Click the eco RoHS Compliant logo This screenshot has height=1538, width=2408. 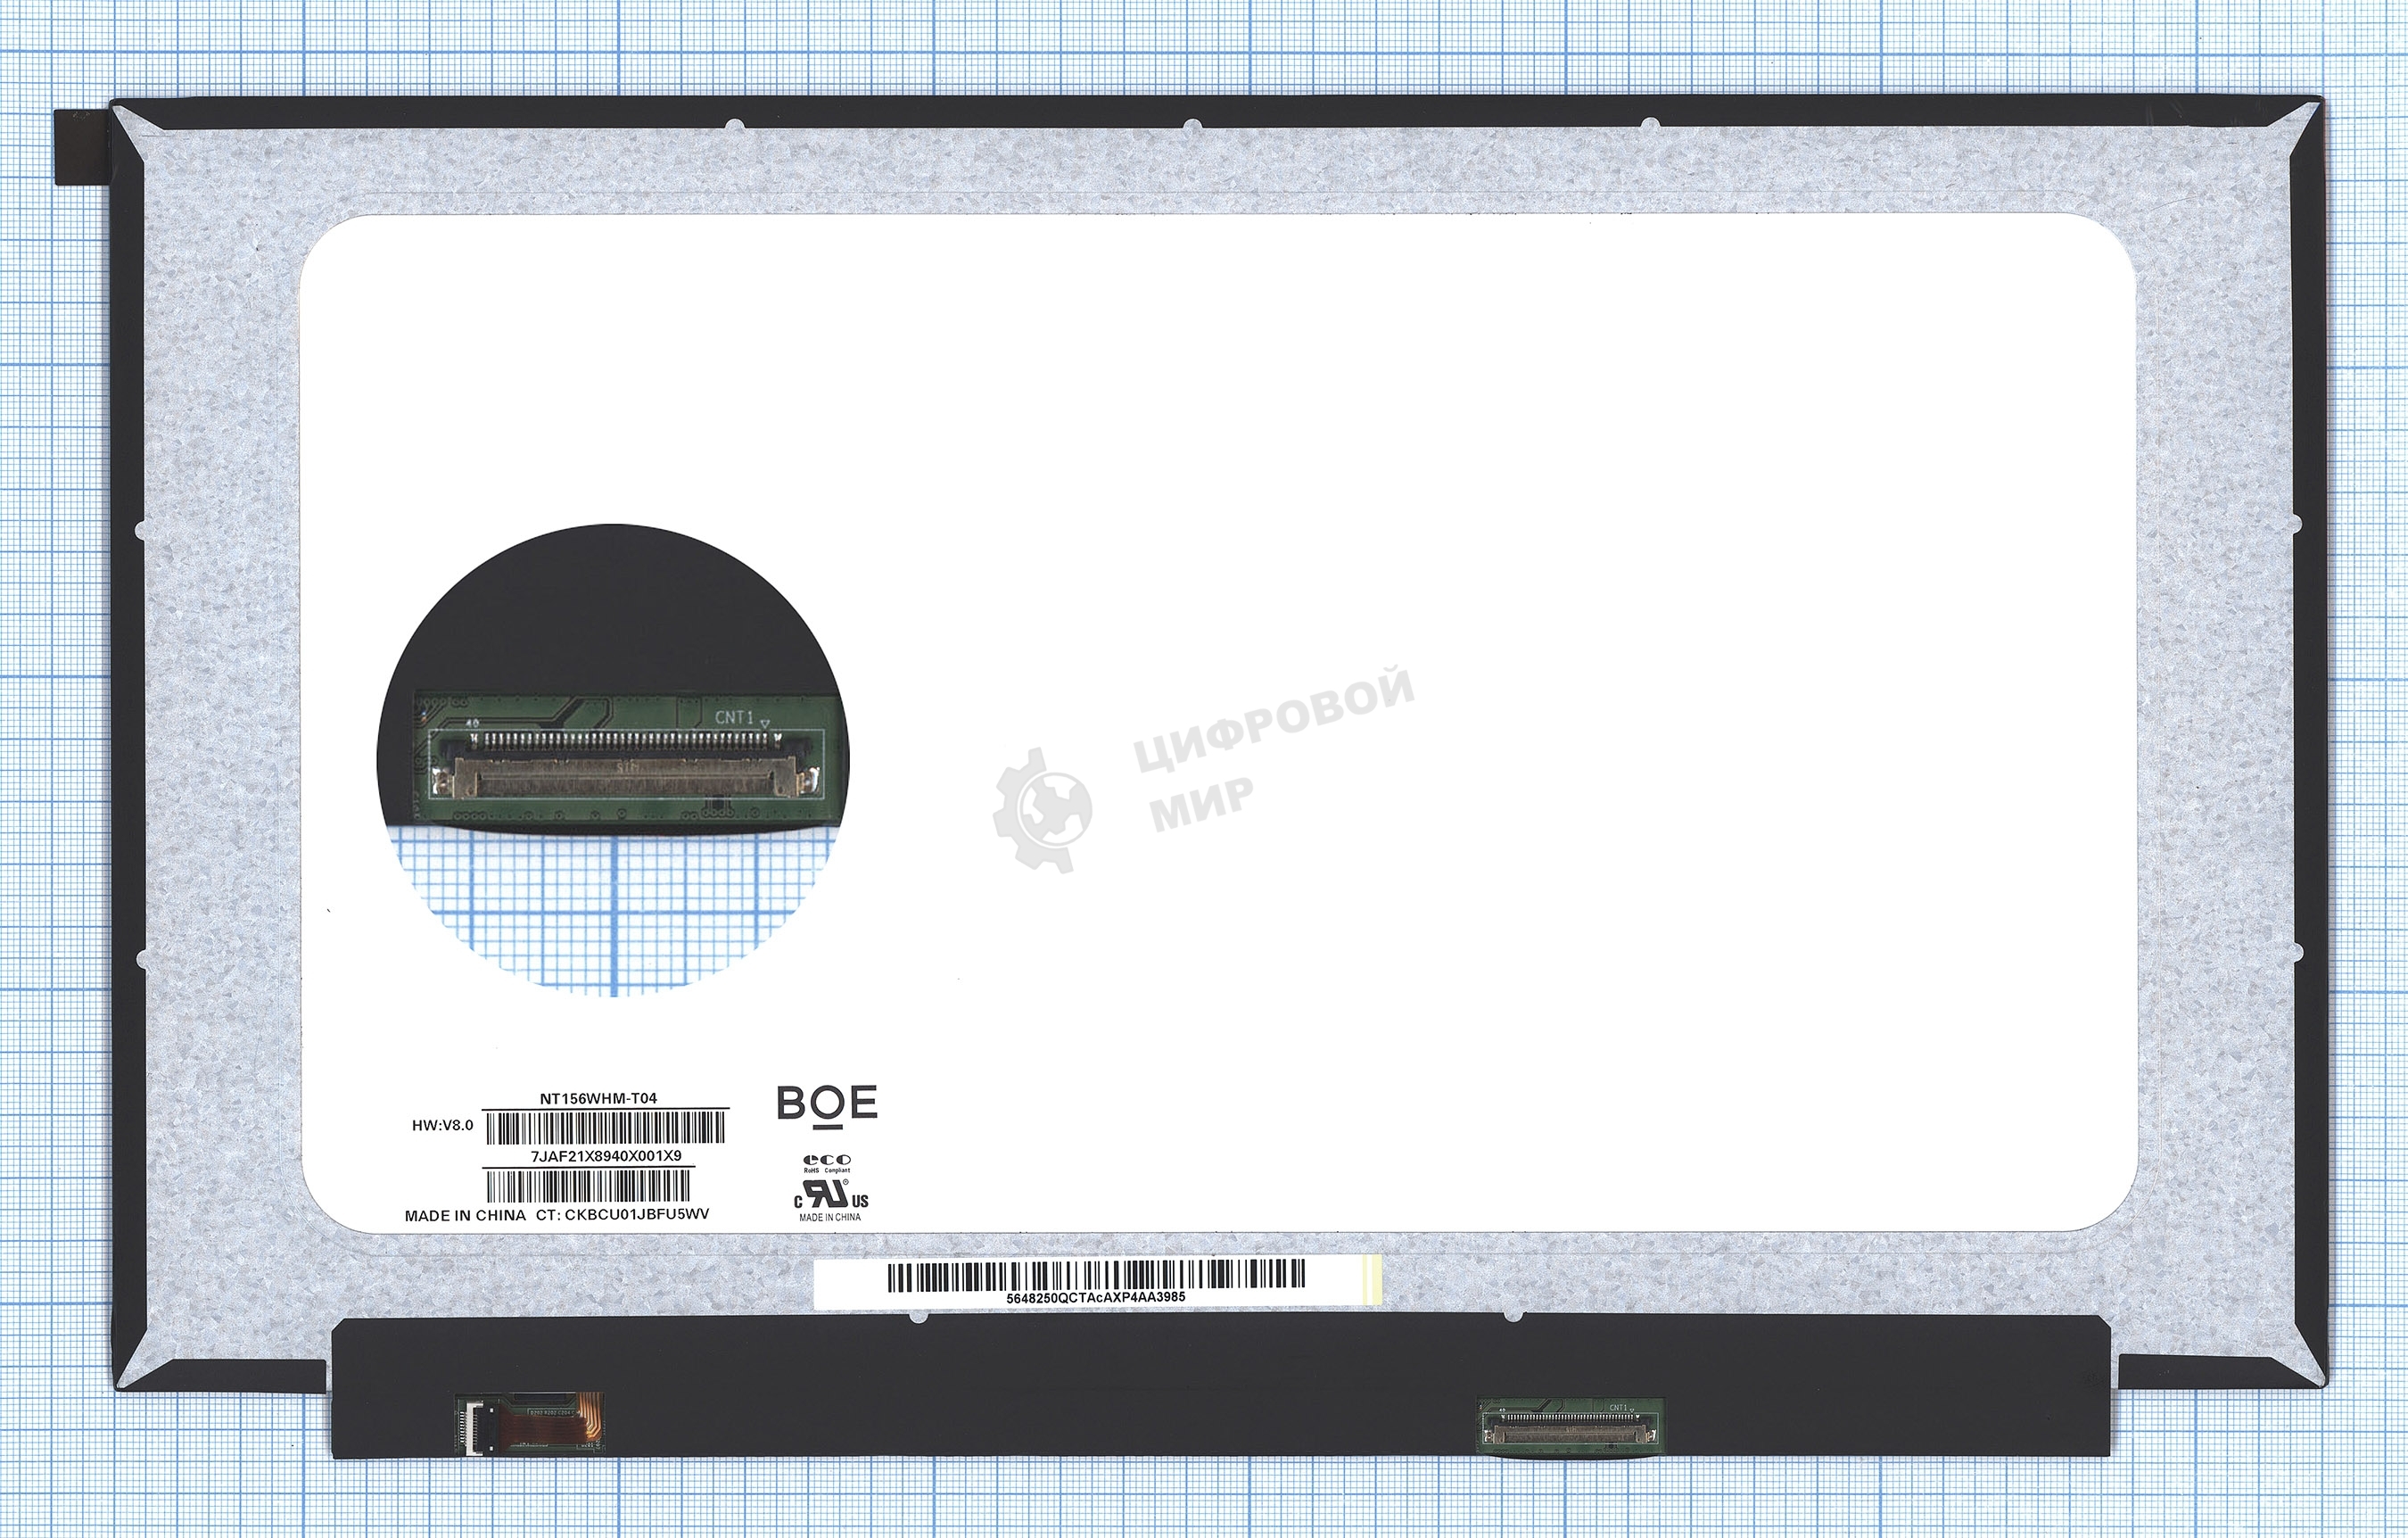(x=827, y=1162)
